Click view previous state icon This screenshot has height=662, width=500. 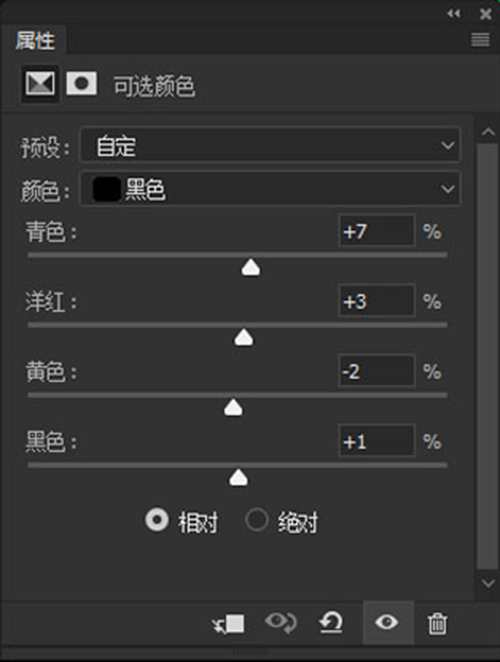coord(281,623)
